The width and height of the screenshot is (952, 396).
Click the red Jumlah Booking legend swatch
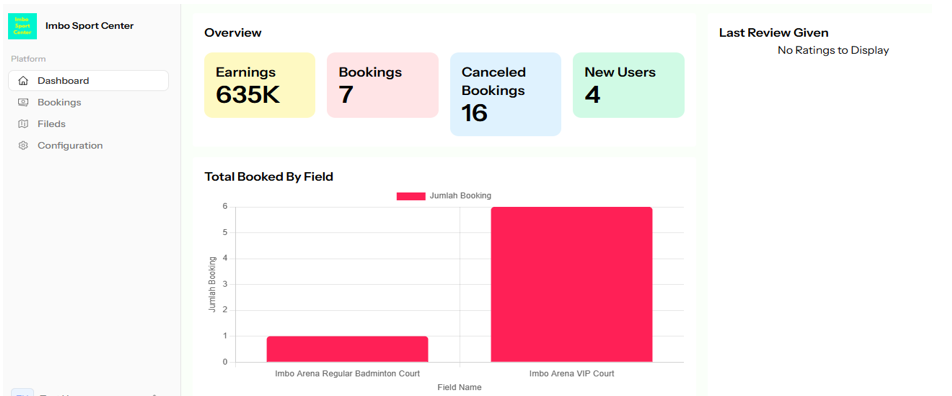pos(411,196)
